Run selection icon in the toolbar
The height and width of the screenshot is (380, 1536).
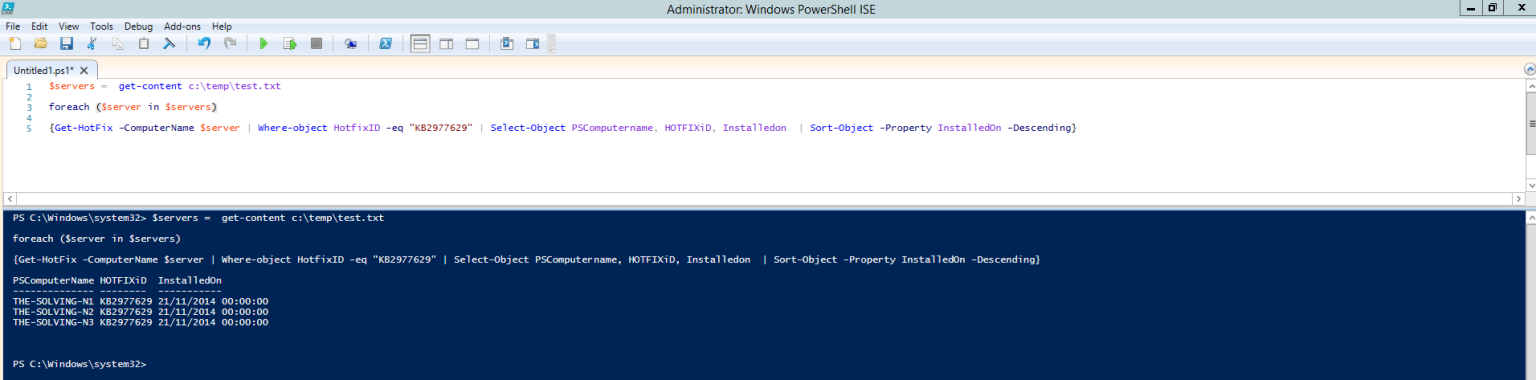click(x=290, y=43)
